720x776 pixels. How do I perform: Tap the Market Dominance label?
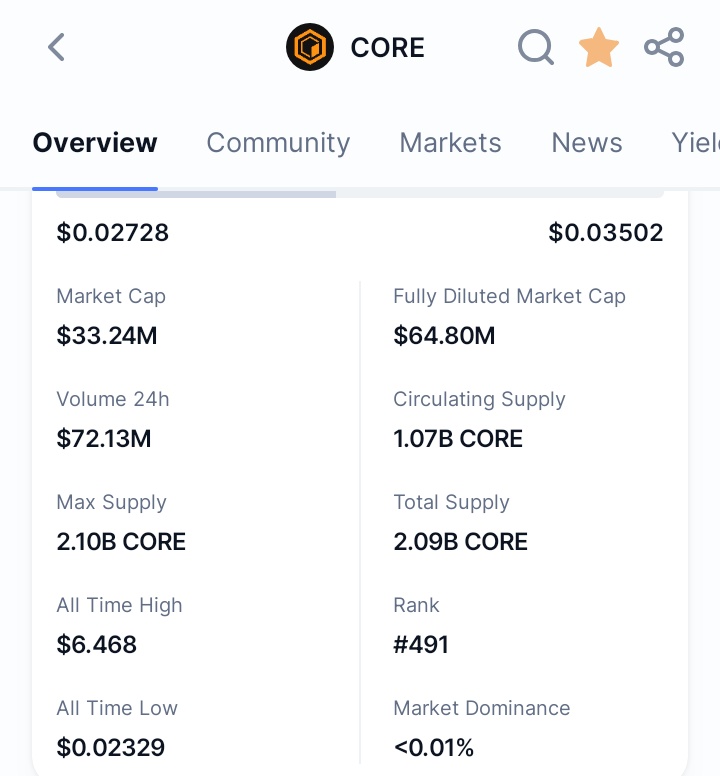click(x=482, y=708)
